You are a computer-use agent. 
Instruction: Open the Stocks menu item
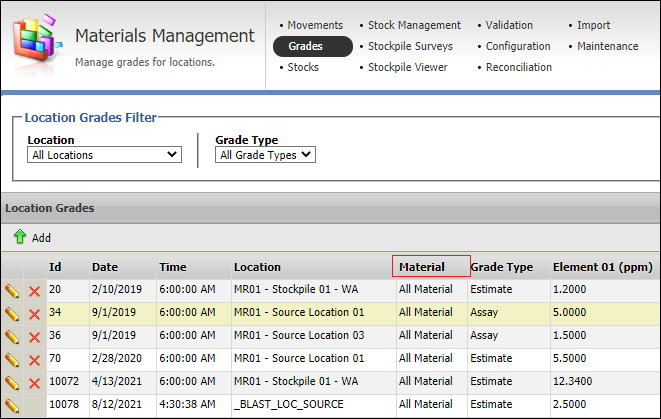(x=303, y=67)
